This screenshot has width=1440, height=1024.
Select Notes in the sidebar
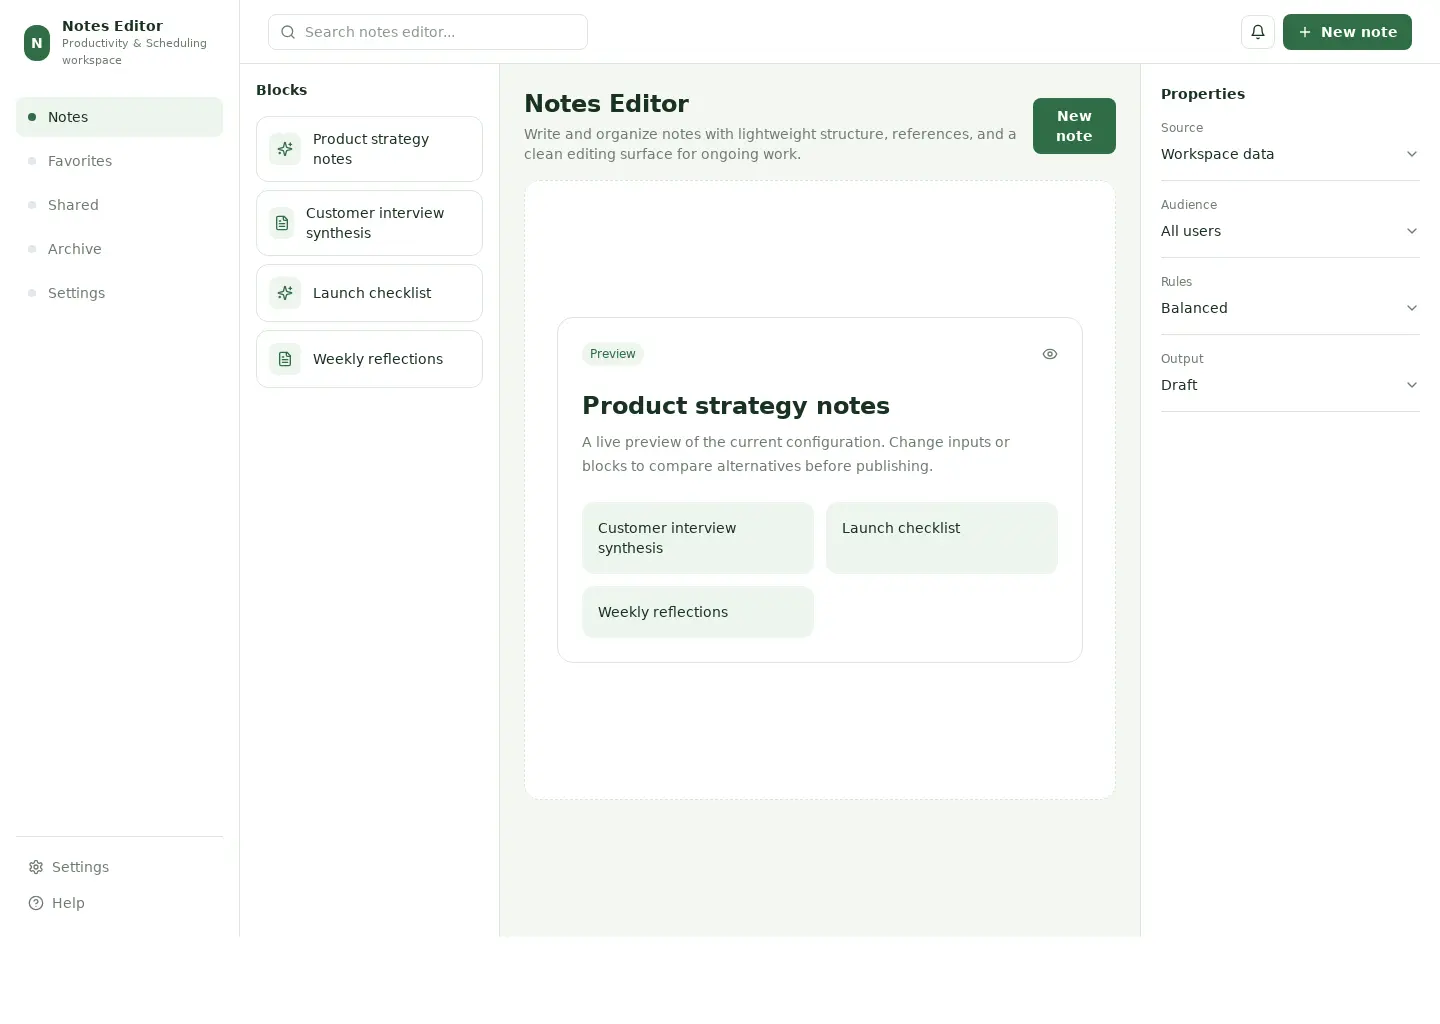tap(119, 117)
